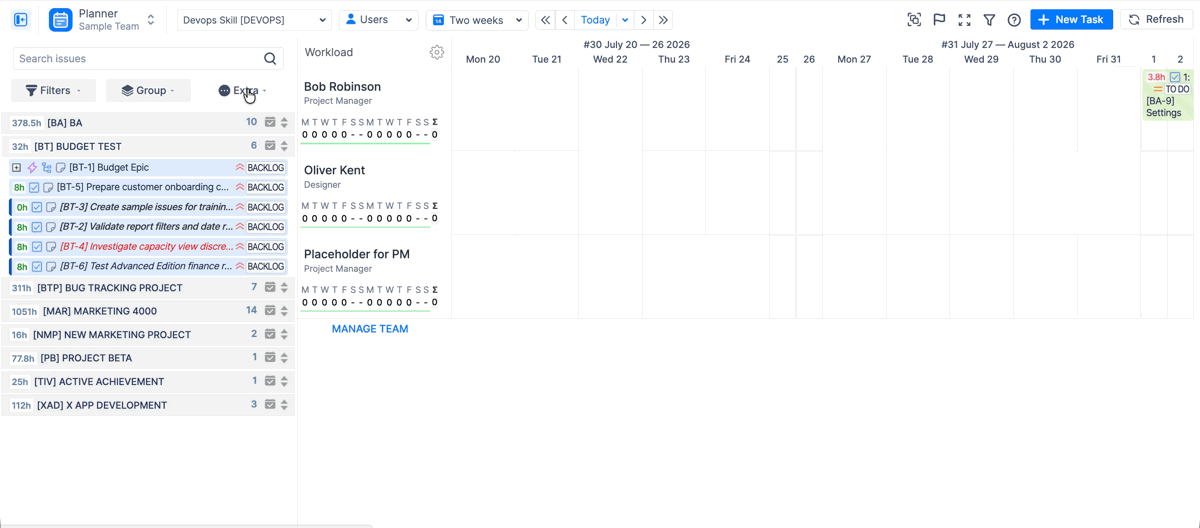Screen dimensions: 1200x528
Task: Click the calendar icon on BUDGET TEST row
Action: [x=270, y=146]
